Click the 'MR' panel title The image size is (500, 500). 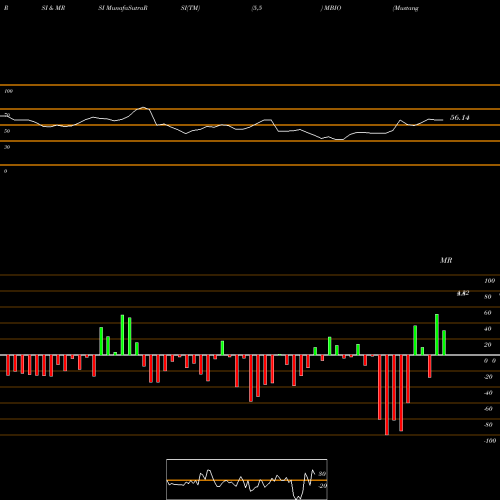(x=446, y=260)
